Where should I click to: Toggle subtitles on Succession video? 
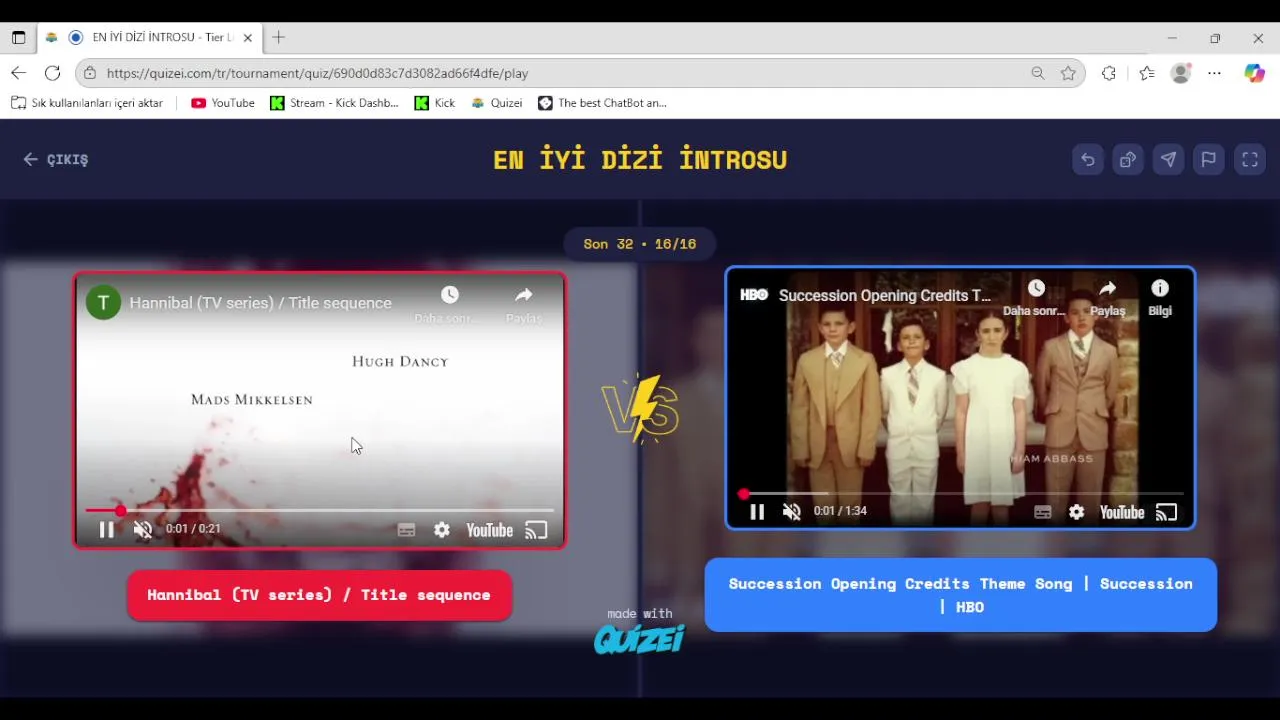click(x=1043, y=512)
